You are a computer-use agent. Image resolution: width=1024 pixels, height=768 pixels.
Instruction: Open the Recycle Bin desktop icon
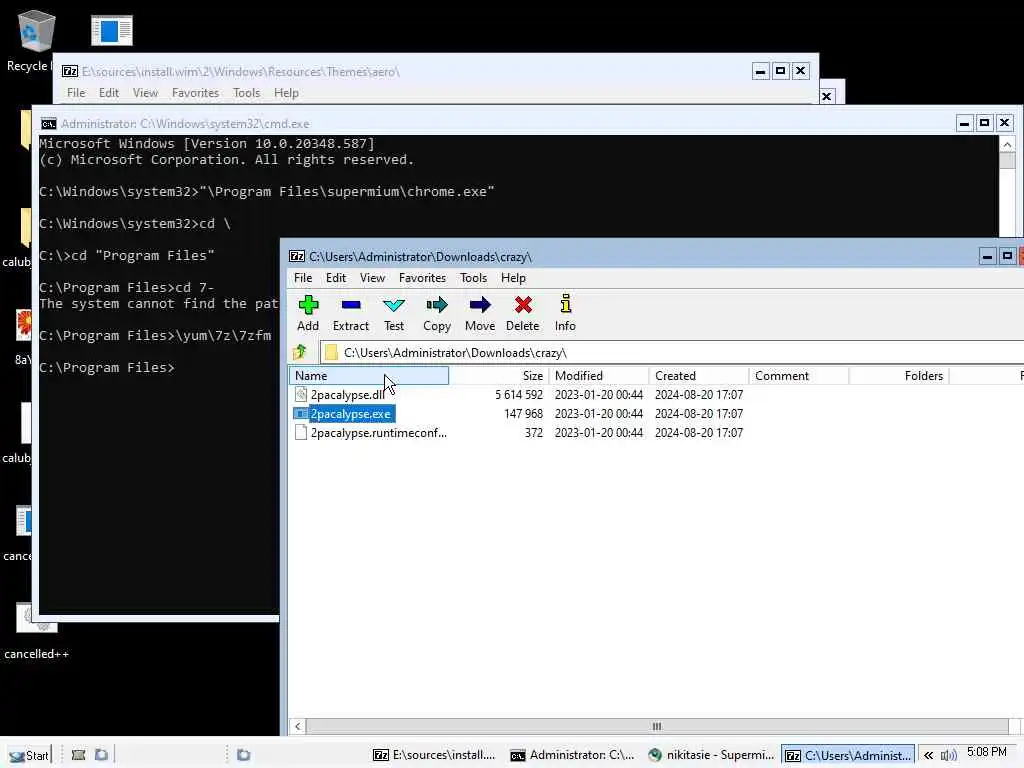tap(36, 31)
